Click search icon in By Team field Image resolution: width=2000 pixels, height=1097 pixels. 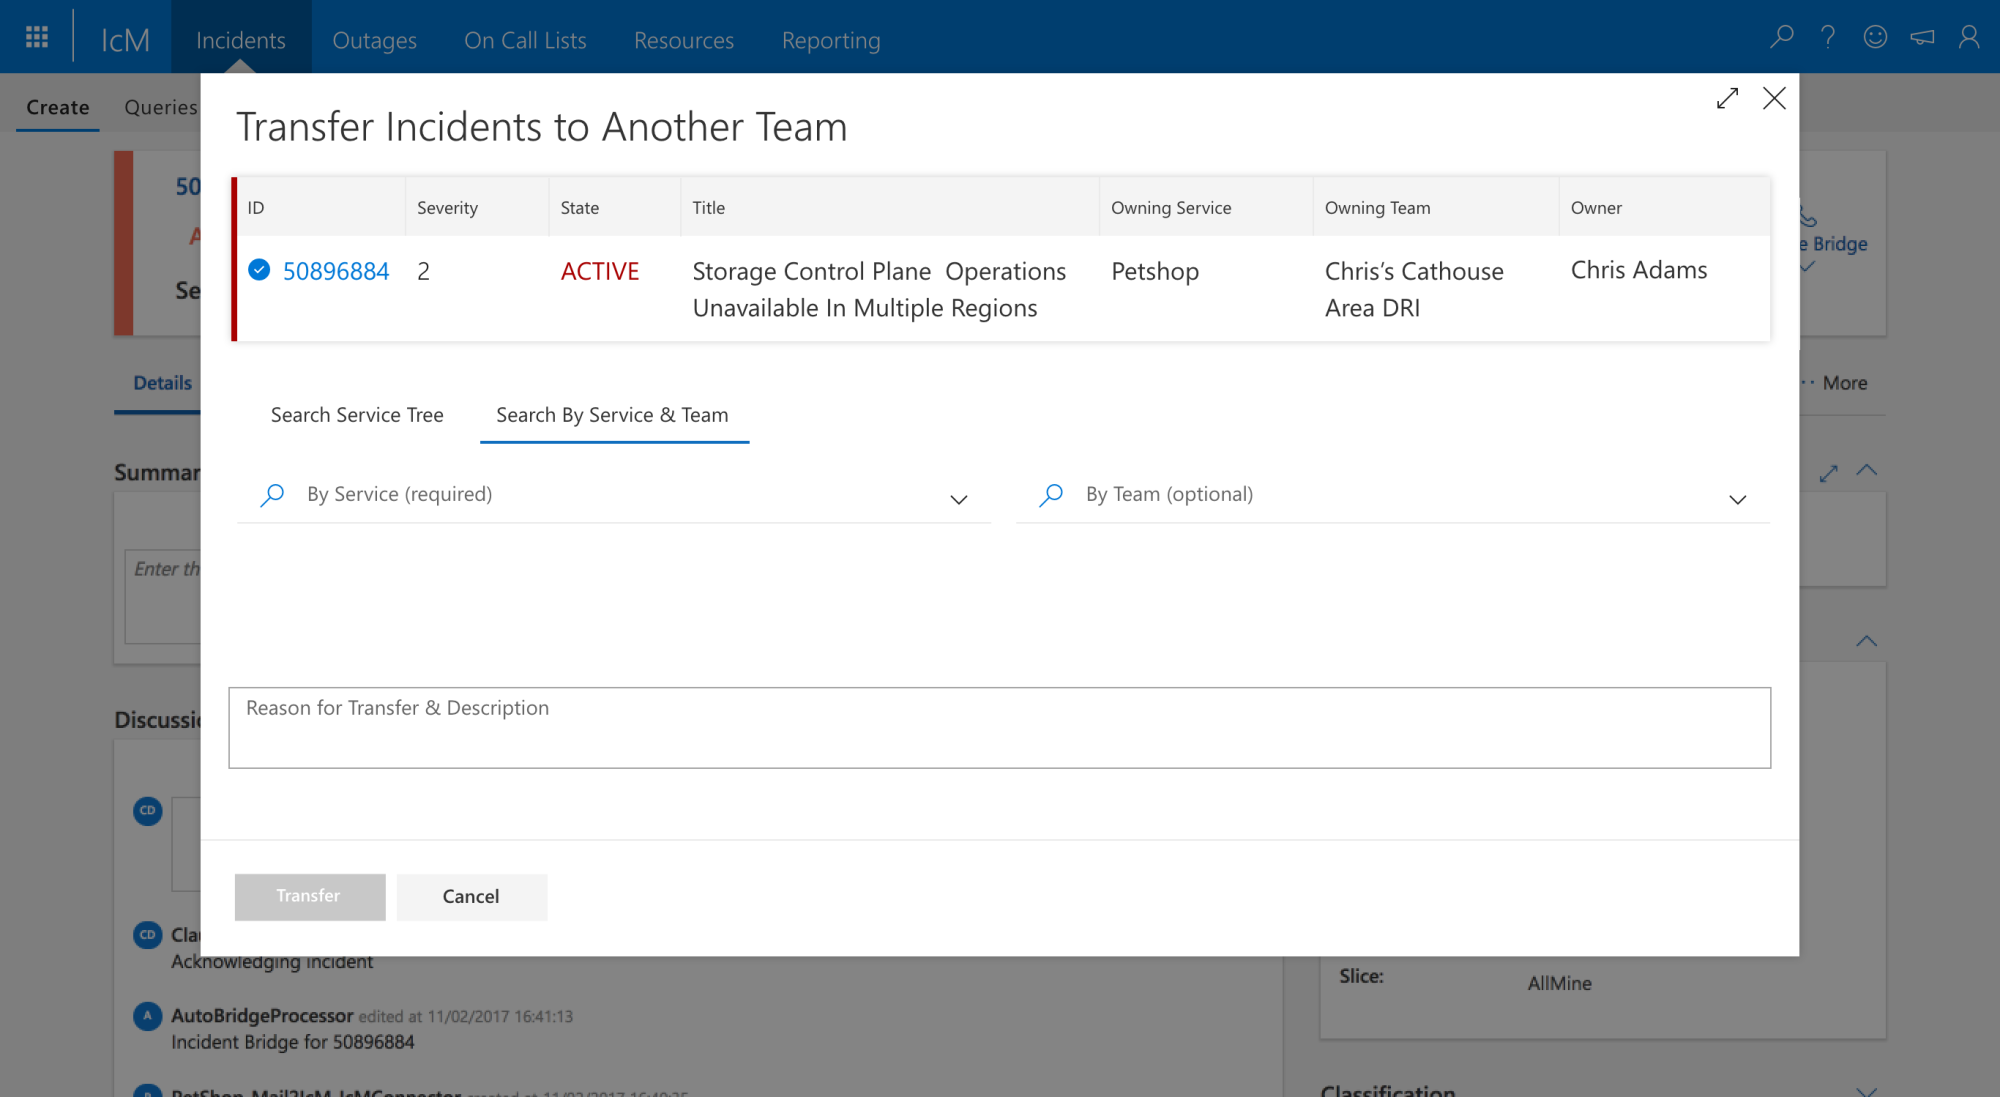click(1051, 495)
